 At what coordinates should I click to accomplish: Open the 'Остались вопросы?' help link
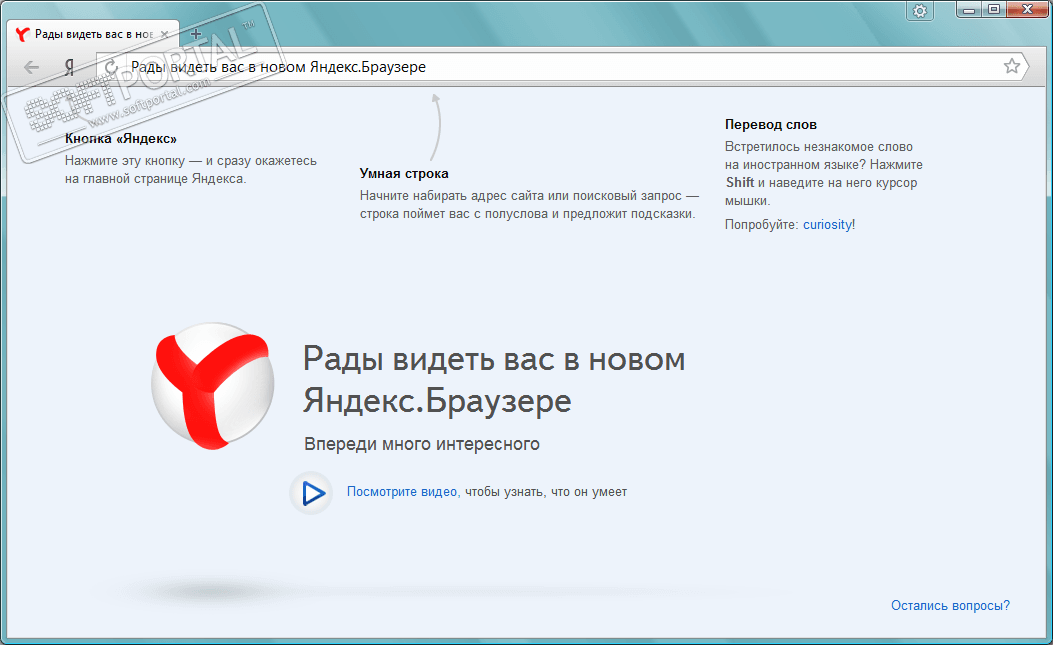pyautogui.click(x=950, y=605)
